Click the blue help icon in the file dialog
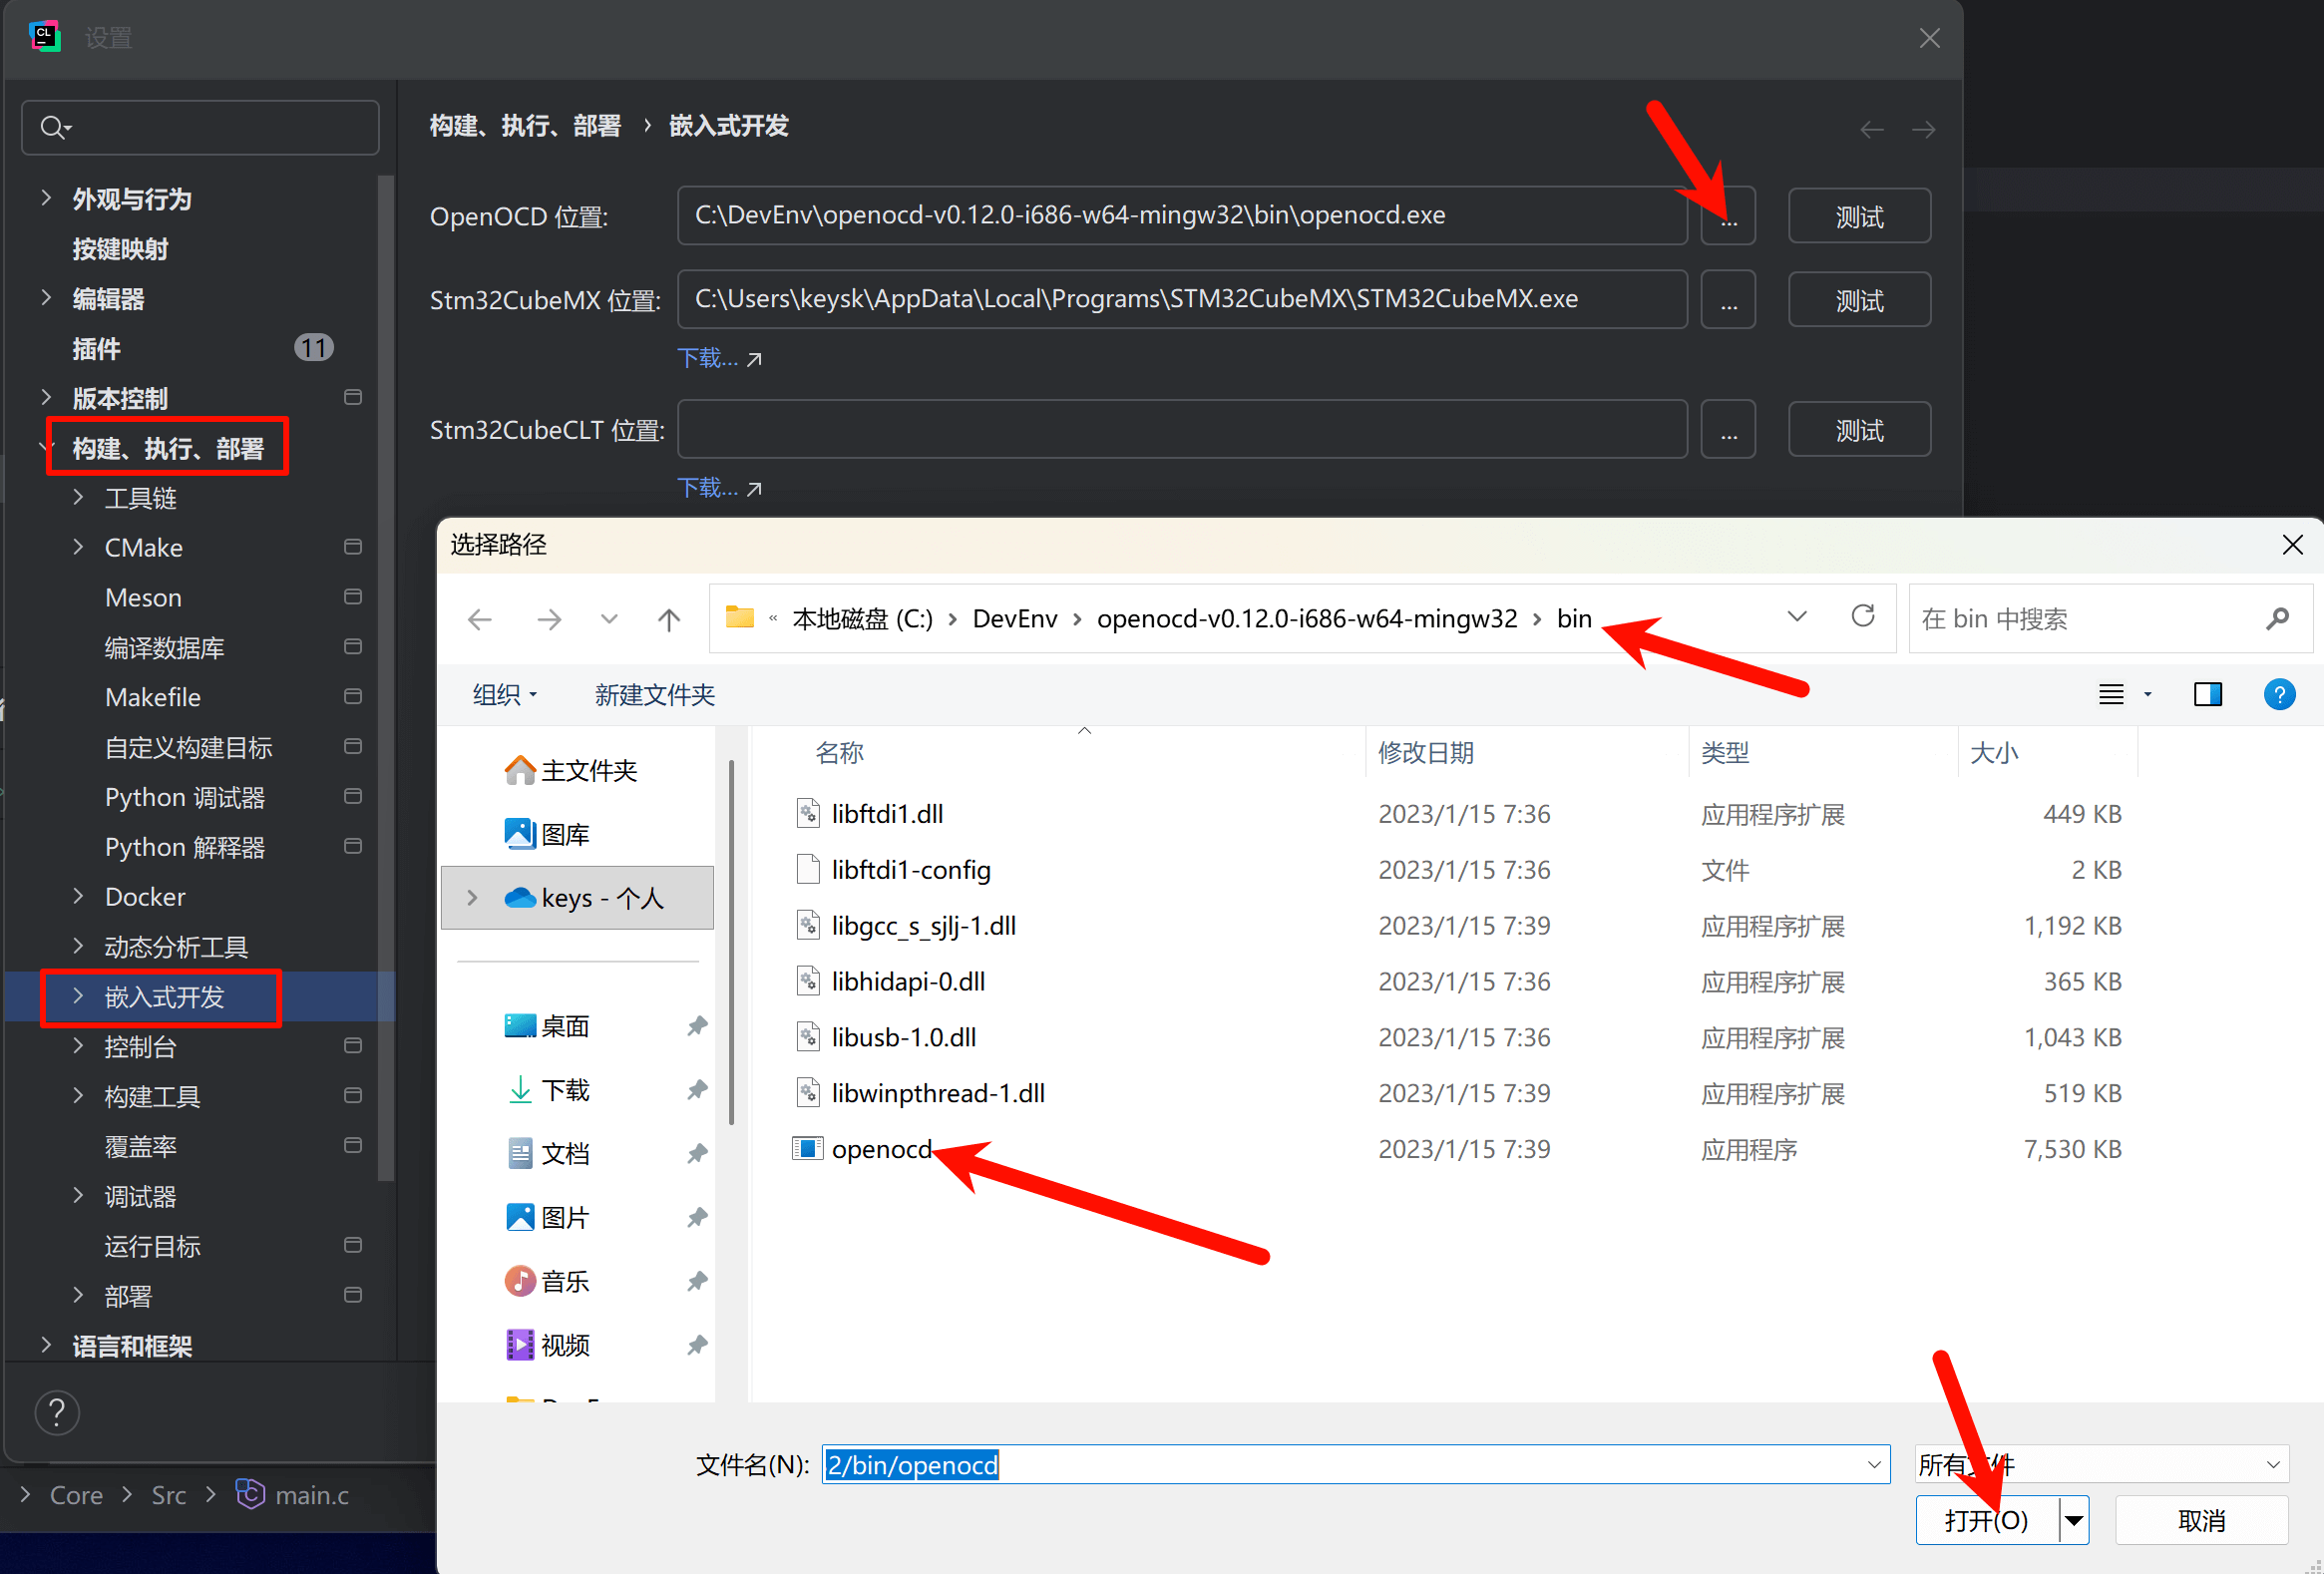 click(2280, 694)
